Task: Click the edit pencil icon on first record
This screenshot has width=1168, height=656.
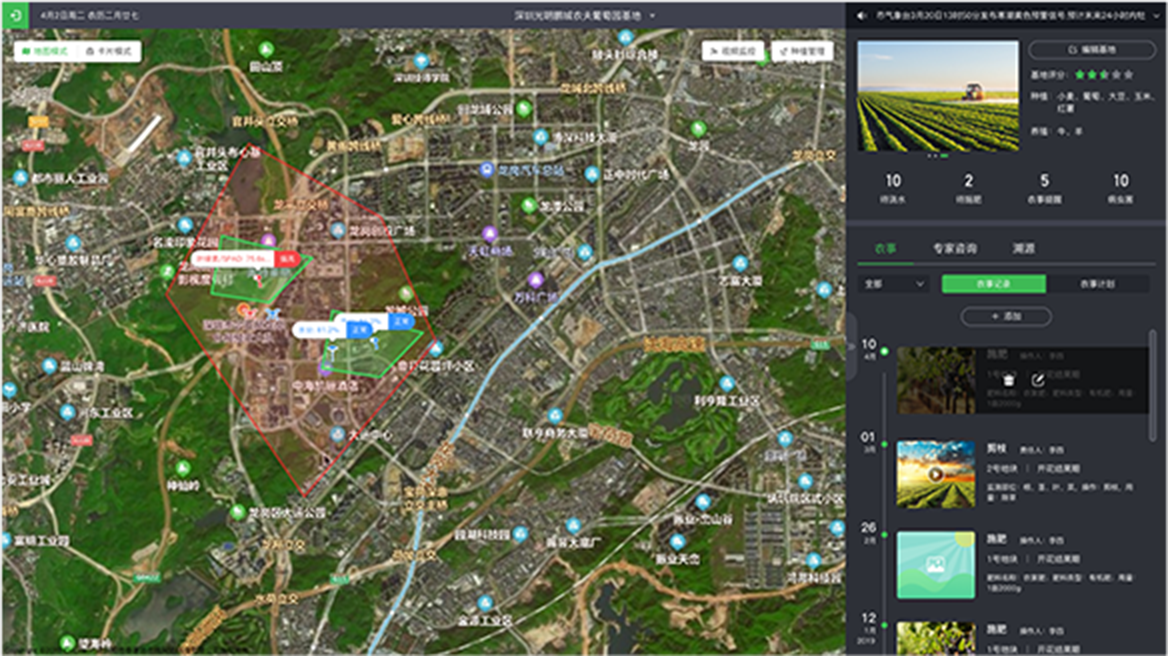Action: click(1038, 379)
